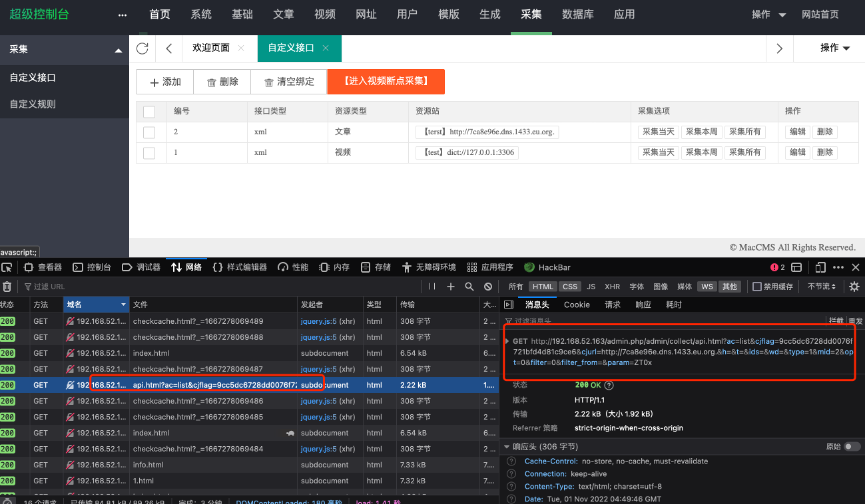The width and height of the screenshot is (866, 504).
Task: Toggle the 其他 request type filter
Action: [730, 287]
